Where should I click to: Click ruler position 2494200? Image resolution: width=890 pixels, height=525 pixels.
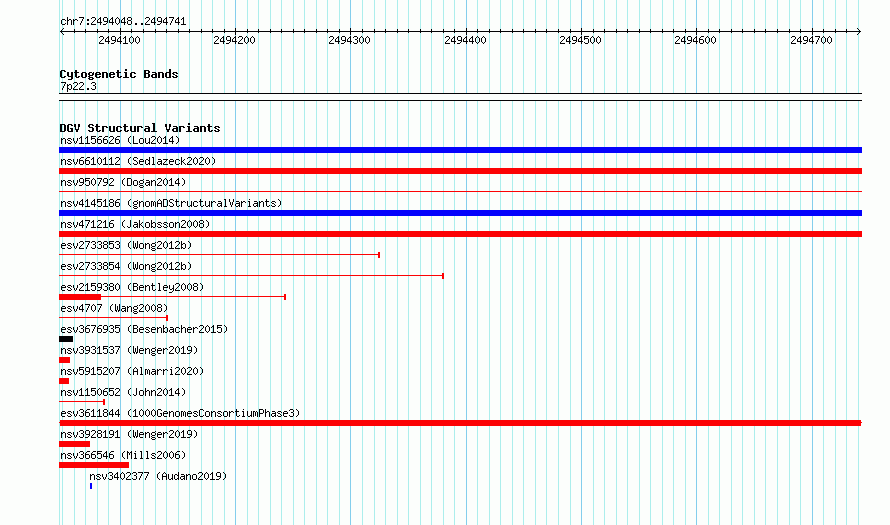pyautogui.click(x=234, y=40)
